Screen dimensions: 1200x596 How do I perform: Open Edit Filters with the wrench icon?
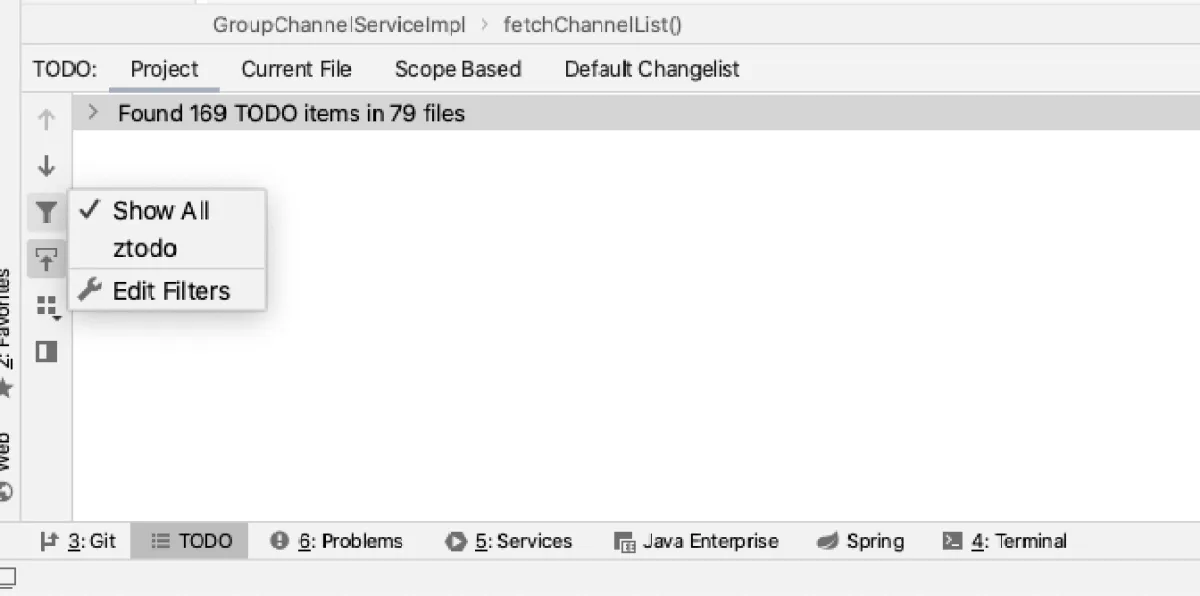[170, 291]
